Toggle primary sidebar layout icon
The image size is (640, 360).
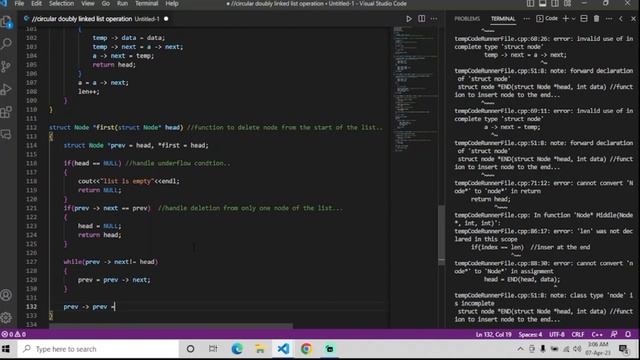530,4
